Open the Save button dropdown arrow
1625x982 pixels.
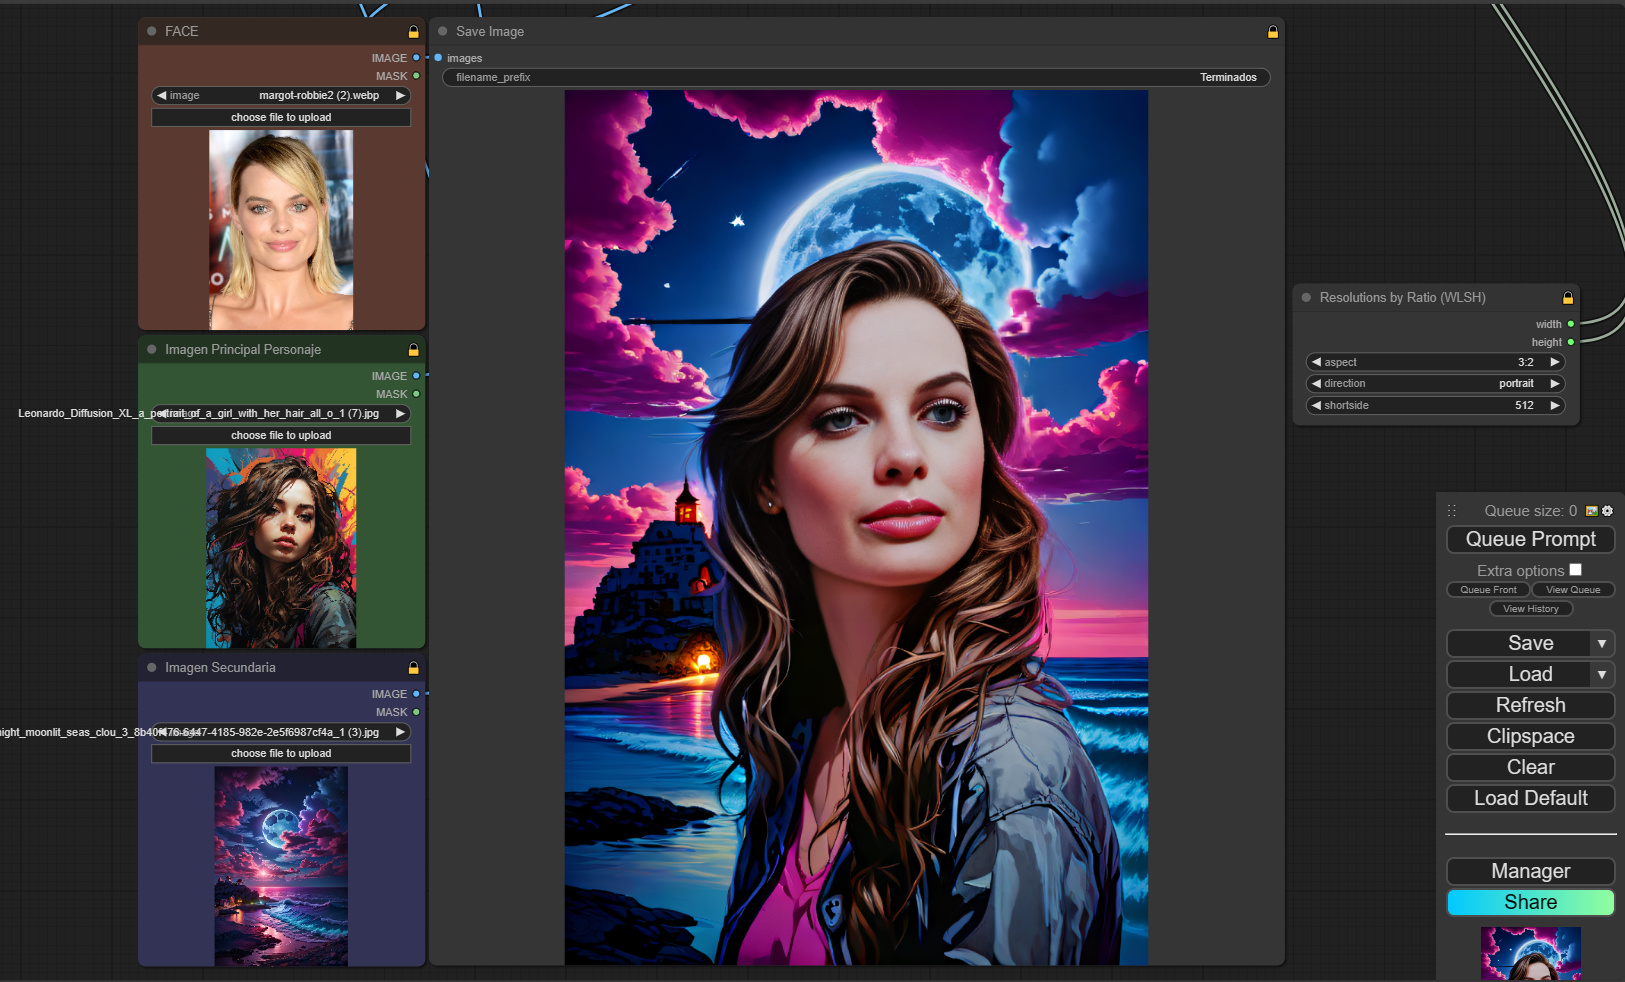tap(1602, 644)
